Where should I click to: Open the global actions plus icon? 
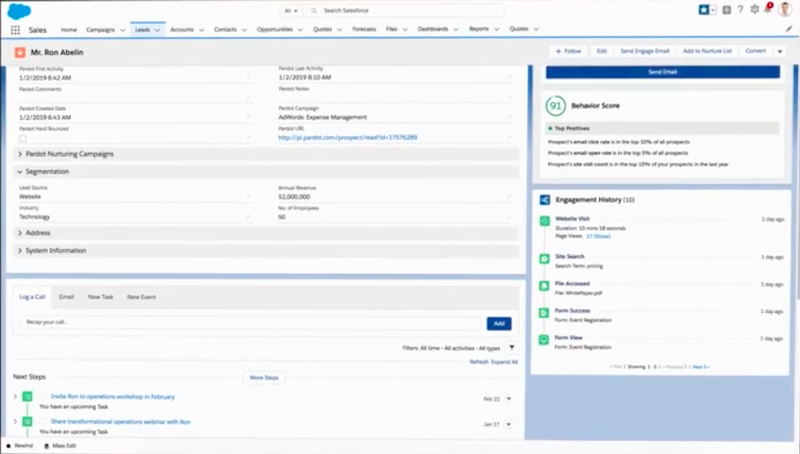pos(727,10)
